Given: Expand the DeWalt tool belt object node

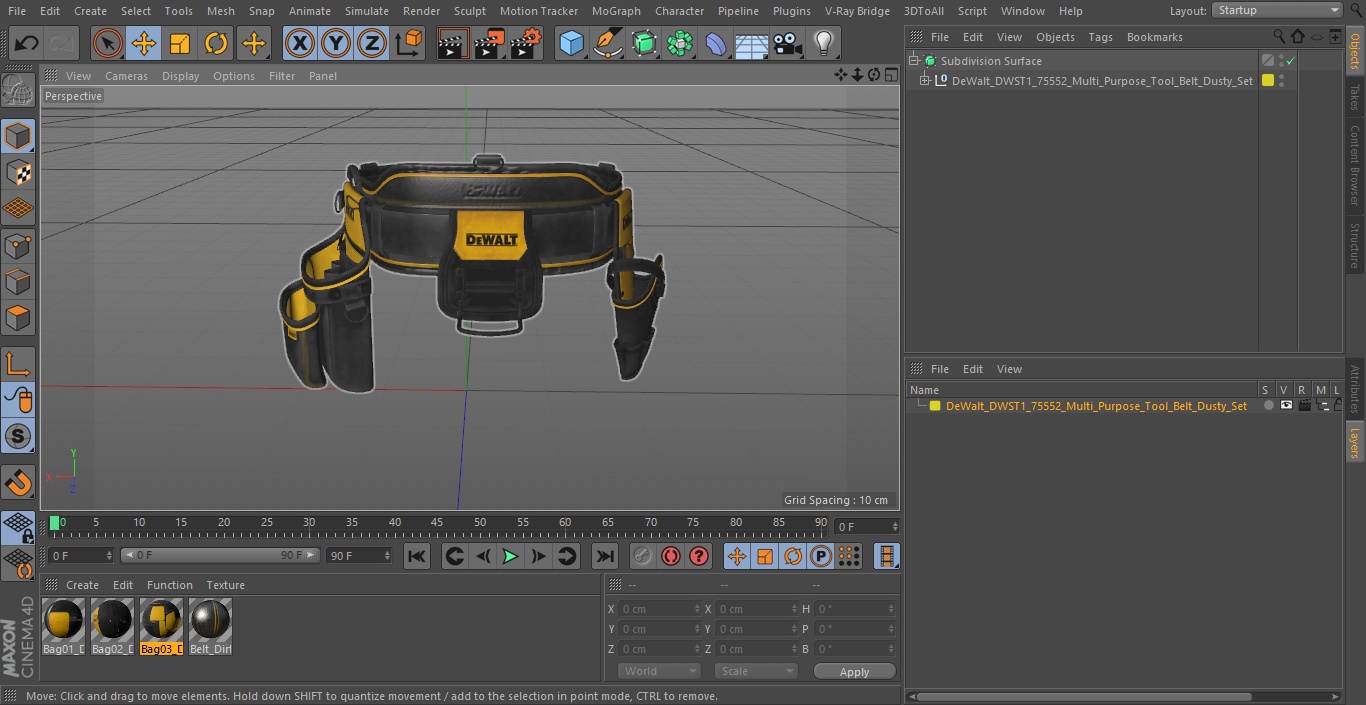Looking at the screenshot, I should (925, 81).
